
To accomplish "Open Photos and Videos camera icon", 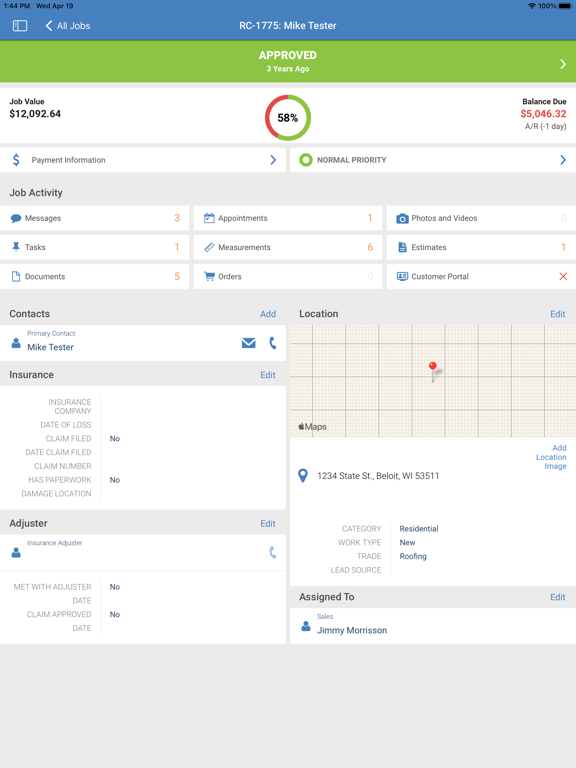I will click(402, 218).
